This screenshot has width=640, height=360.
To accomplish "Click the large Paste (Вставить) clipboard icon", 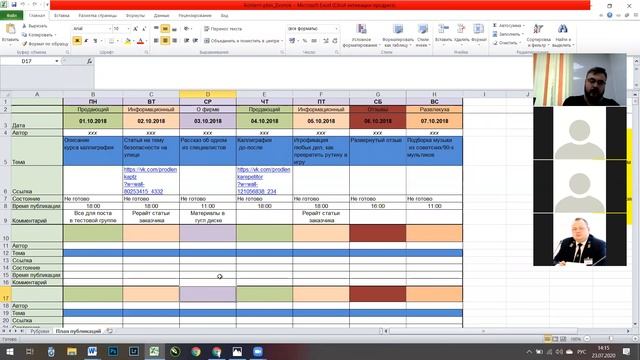I will 10,29.
